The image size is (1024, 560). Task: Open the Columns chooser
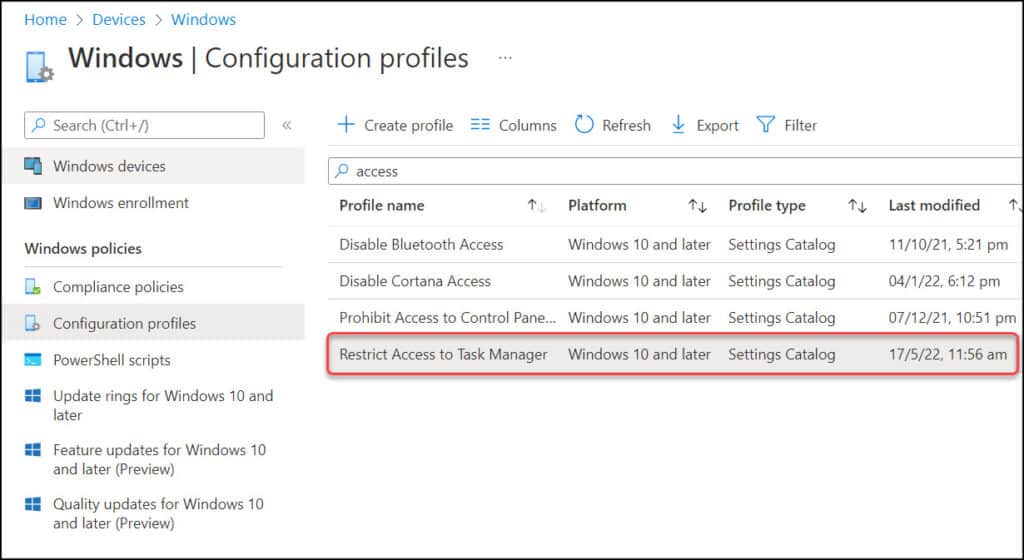point(513,125)
